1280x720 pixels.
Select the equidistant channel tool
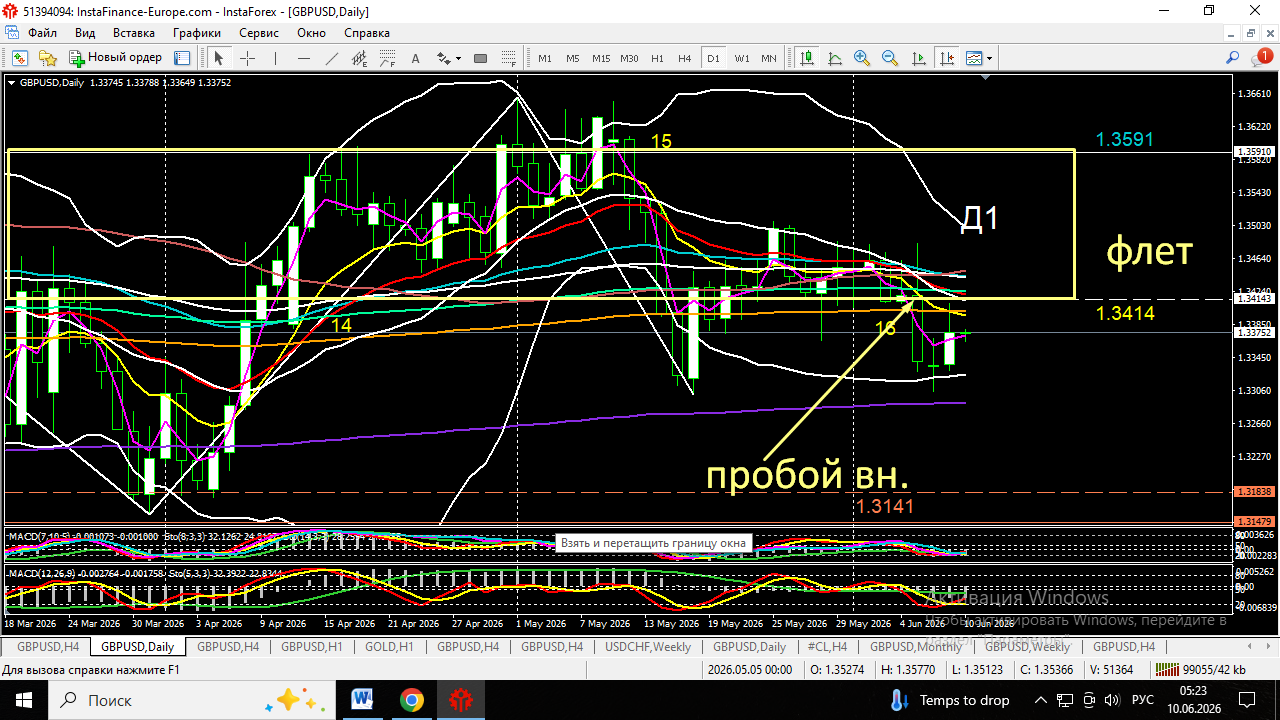click(360, 58)
